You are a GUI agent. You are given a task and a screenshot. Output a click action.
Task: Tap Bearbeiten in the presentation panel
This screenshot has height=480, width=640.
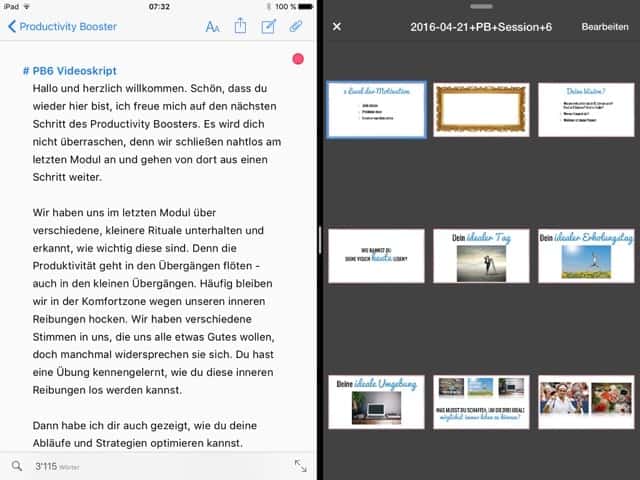pyautogui.click(x=605, y=27)
